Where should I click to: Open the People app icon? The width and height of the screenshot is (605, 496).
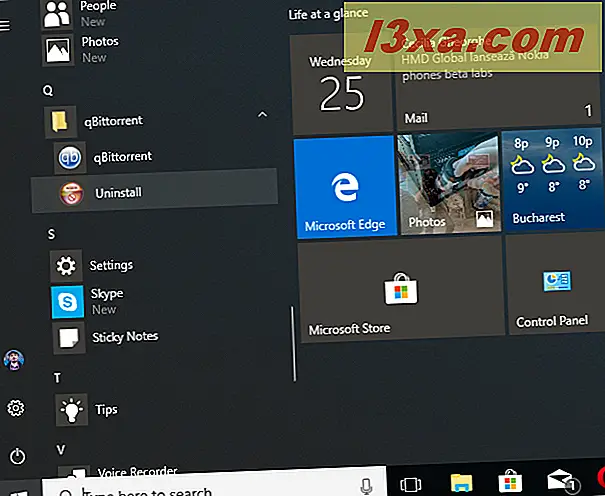(x=56, y=14)
